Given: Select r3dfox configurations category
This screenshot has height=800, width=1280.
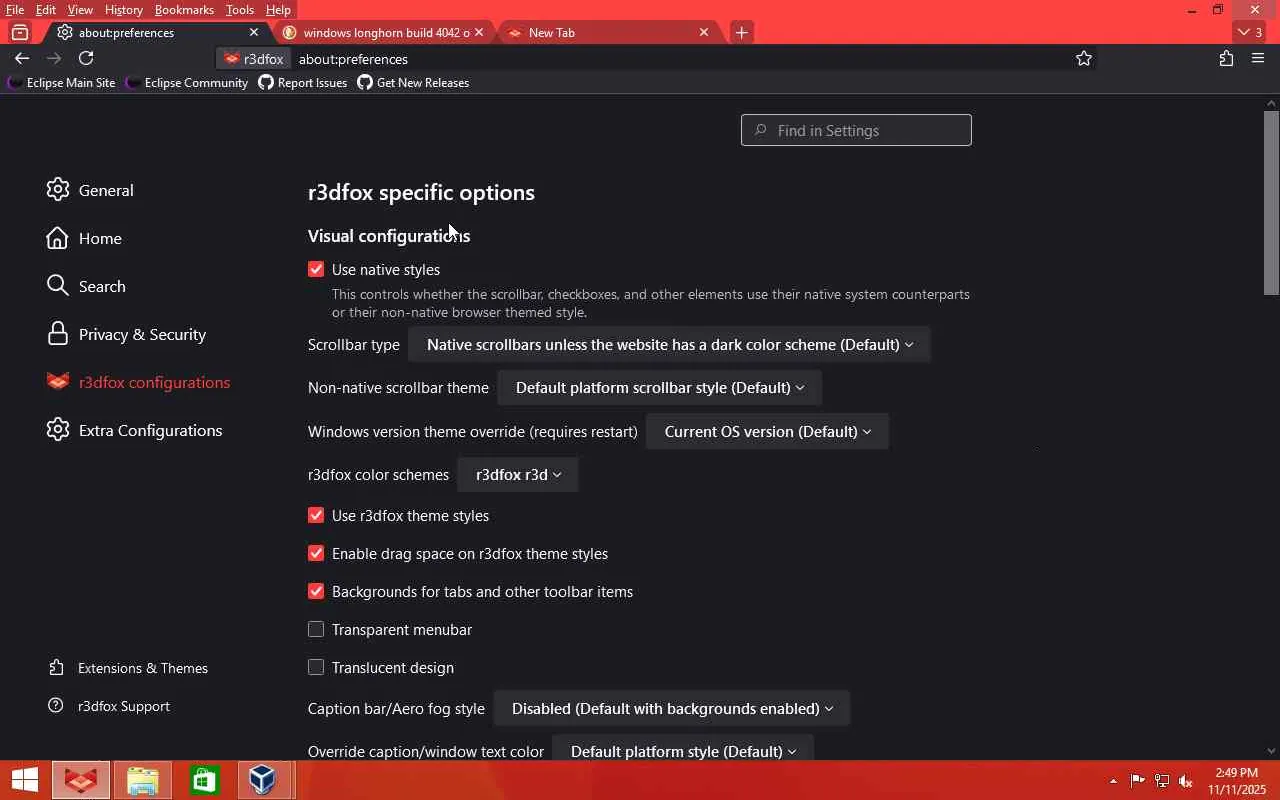Looking at the screenshot, I should [138, 383].
